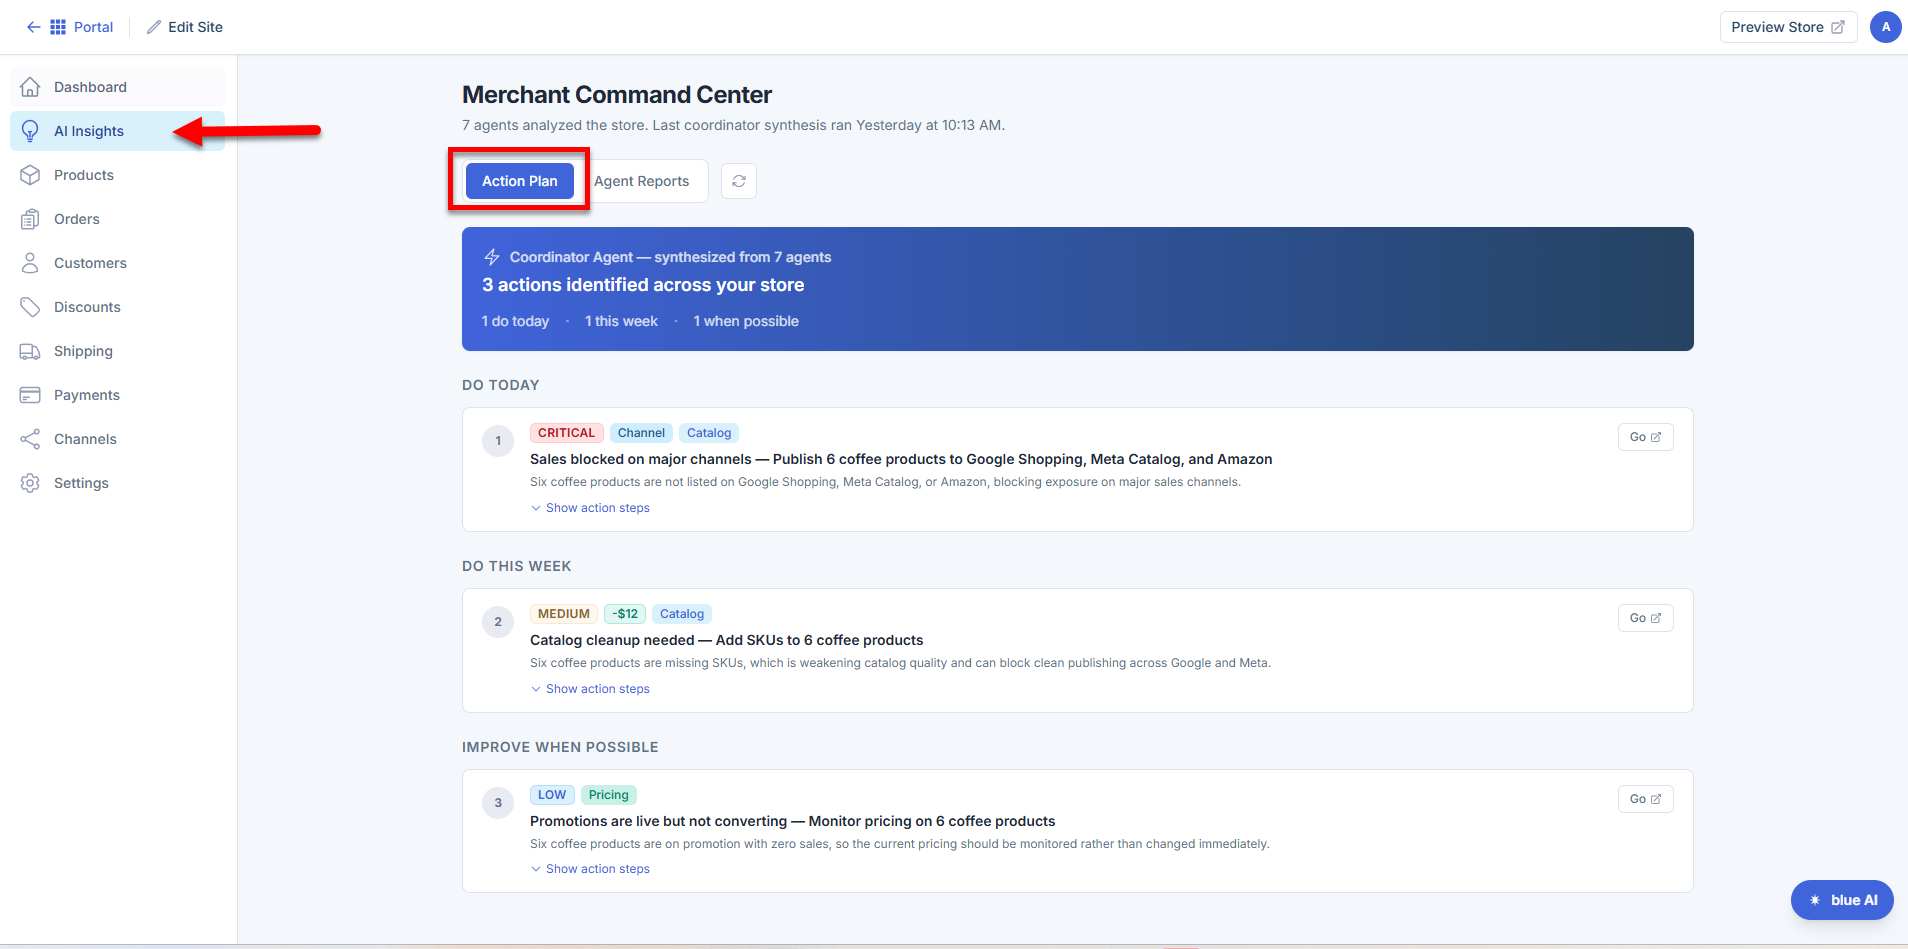Click the Channel tag on action 1
Screen dimensions: 1908x949
[x=641, y=433]
